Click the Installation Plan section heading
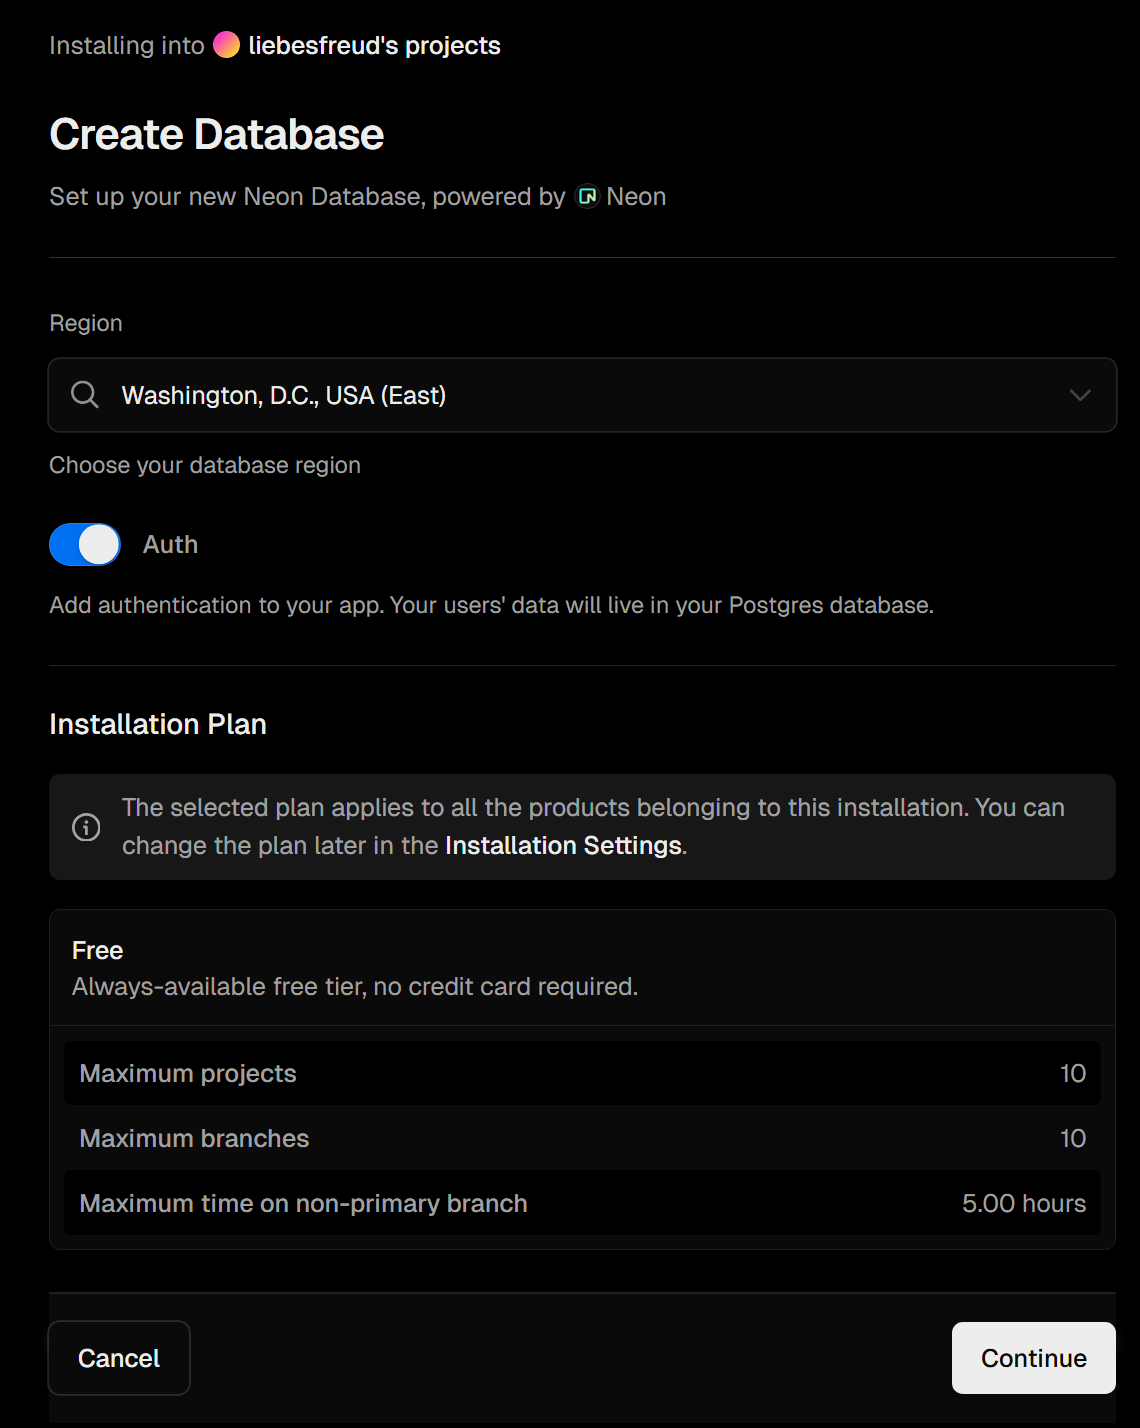This screenshot has height=1428, width=1140. 158,724
